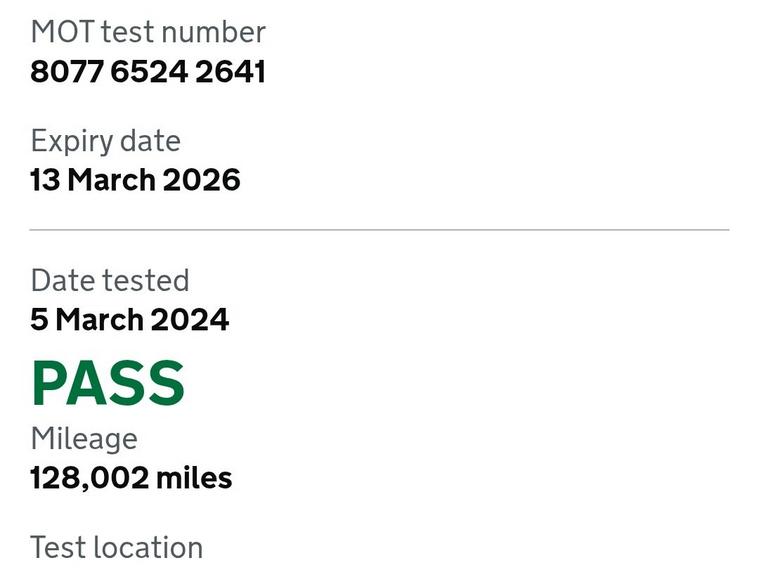Click the word MOT in the top label

click(62, 32)
